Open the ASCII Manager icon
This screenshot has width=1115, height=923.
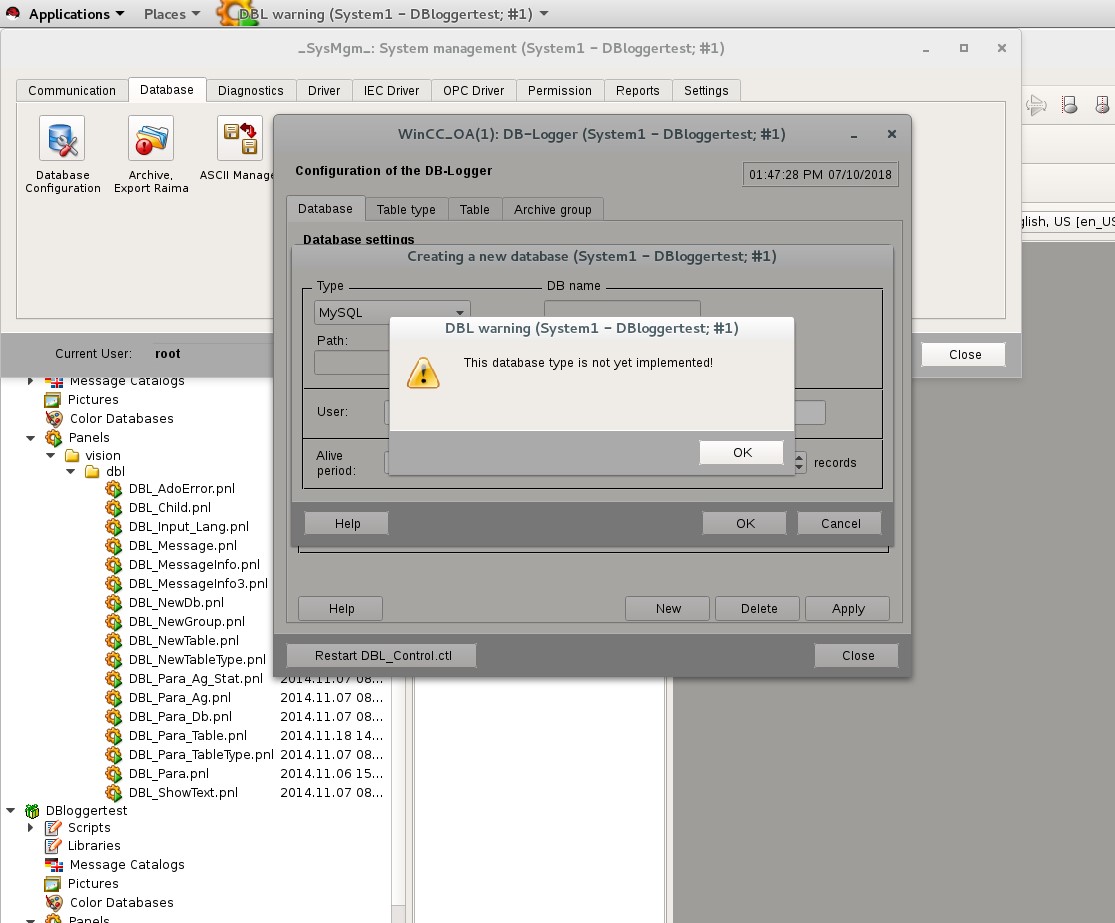click(241, 139)
